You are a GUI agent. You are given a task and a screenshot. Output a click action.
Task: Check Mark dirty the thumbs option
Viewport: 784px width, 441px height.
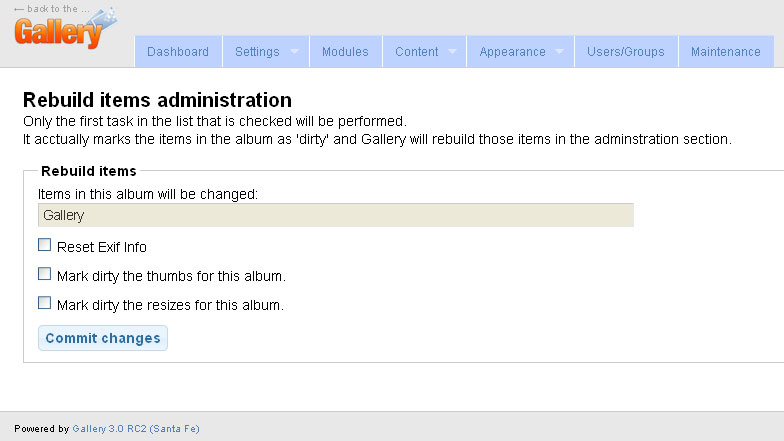44,274
